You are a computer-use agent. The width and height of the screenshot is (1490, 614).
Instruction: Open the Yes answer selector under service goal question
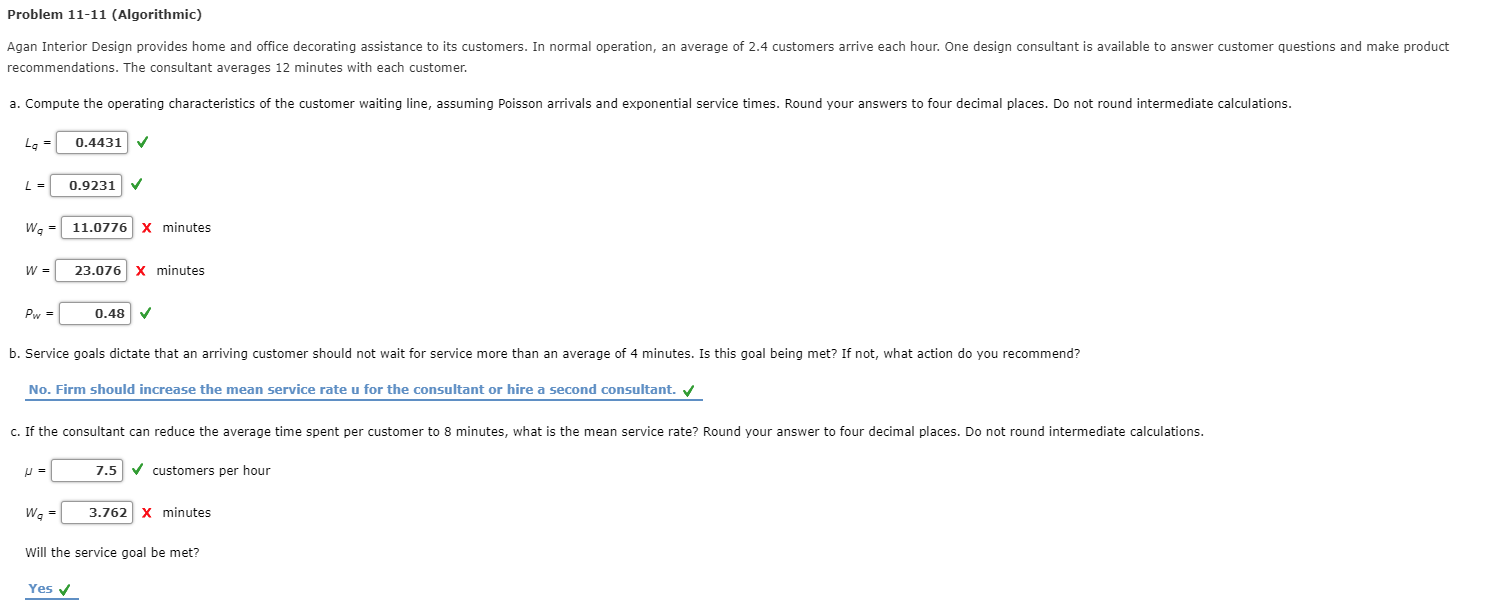tap(38, 588)
